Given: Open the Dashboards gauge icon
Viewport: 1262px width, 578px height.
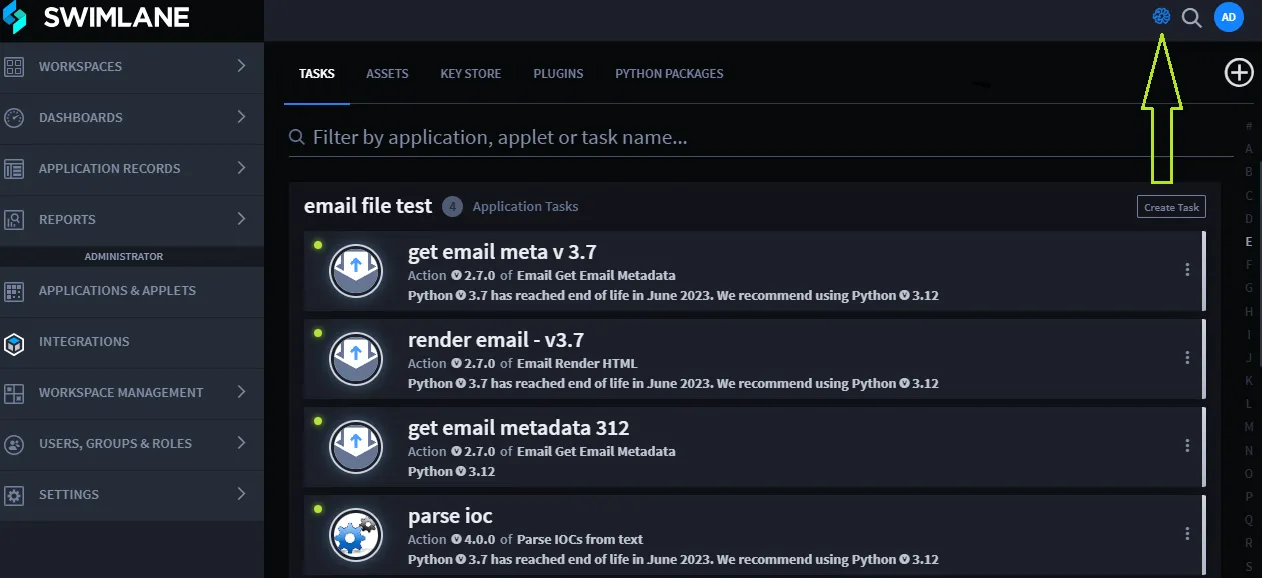Looking at the screenshot, I should click(14, 118).
